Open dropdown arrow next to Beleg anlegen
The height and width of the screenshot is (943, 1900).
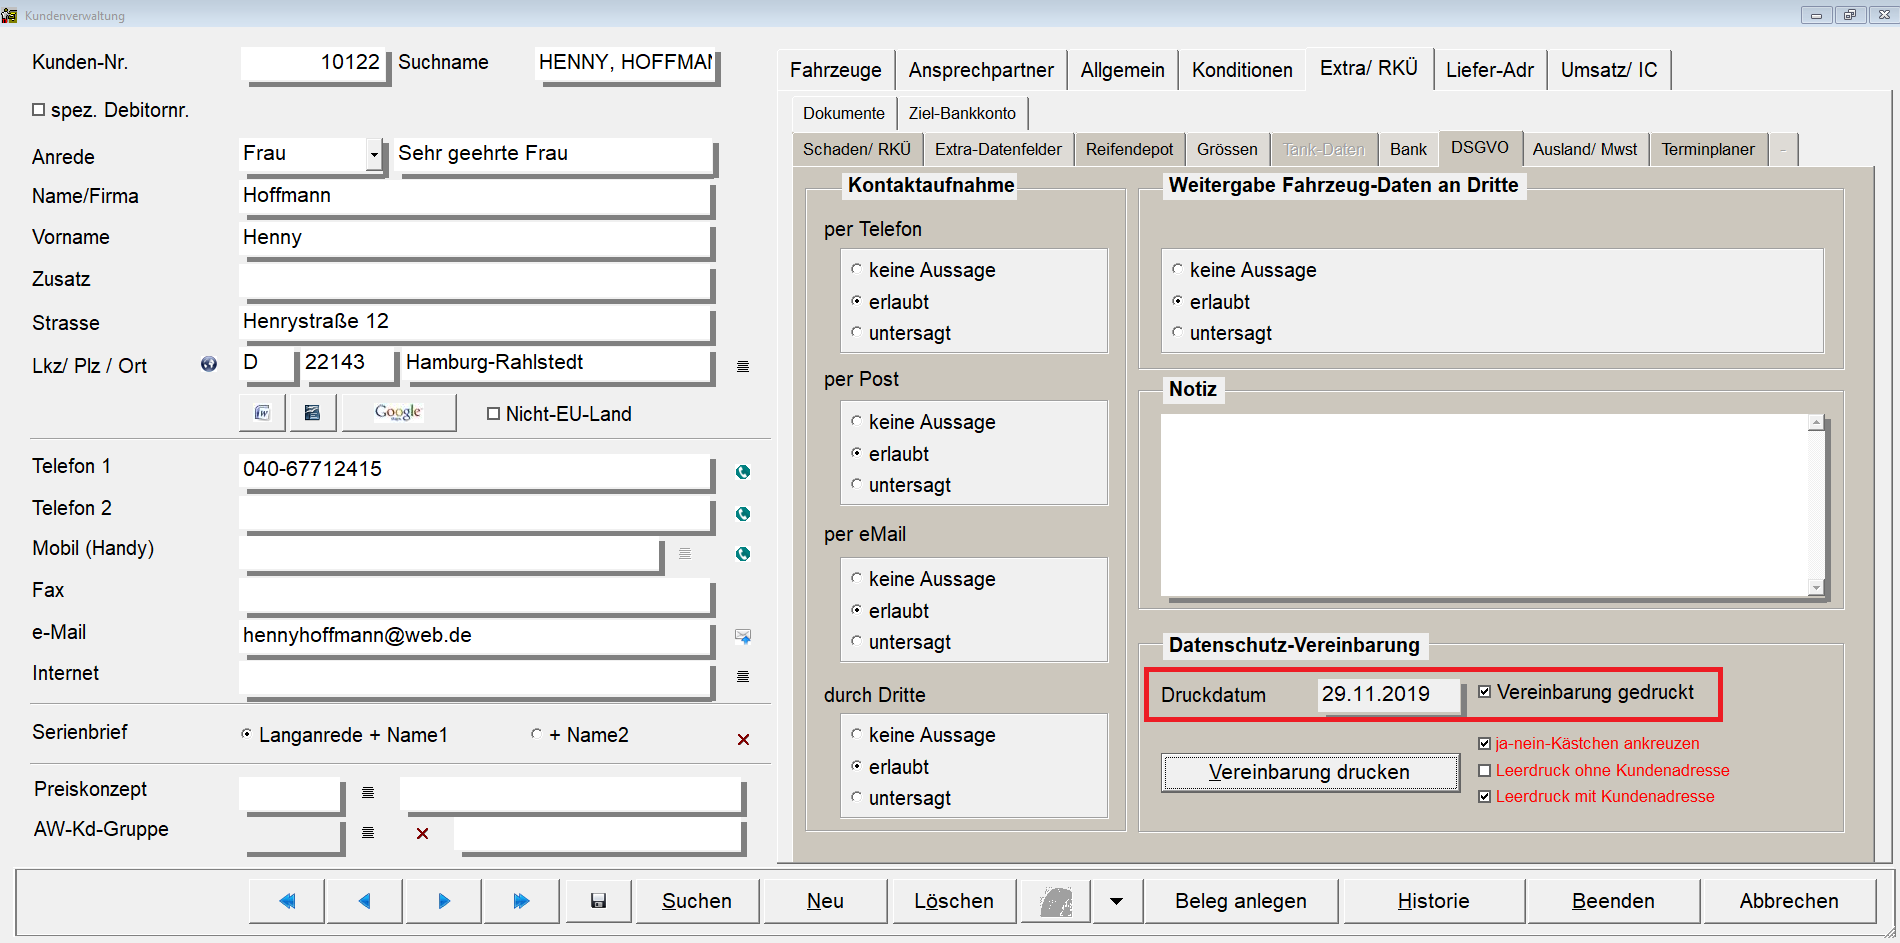coord(1116,901)
